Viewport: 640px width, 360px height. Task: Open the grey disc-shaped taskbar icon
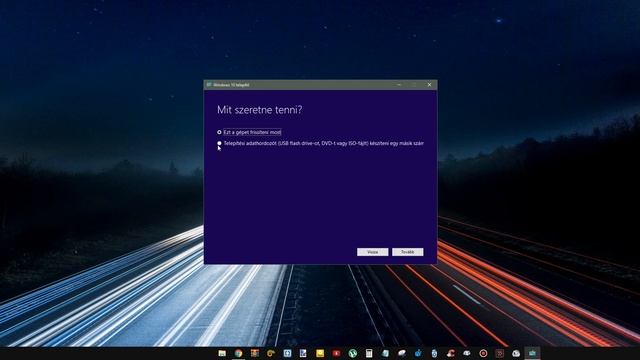click(402, 353)
